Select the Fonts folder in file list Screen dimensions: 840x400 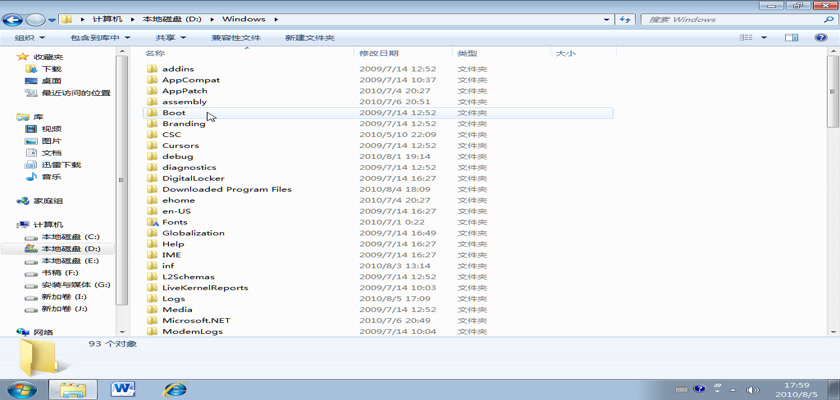click(x=174, y=222)
